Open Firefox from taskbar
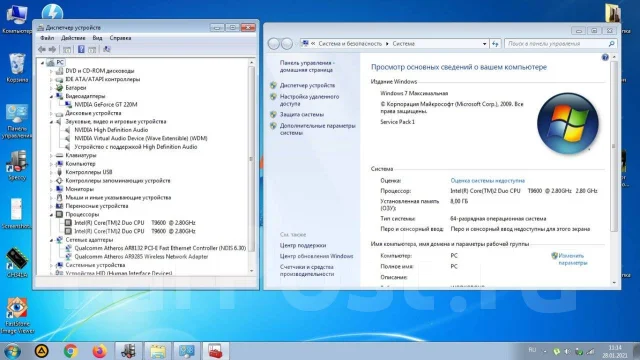The width and height of the screenshot is (640, 360). (99, 351)
